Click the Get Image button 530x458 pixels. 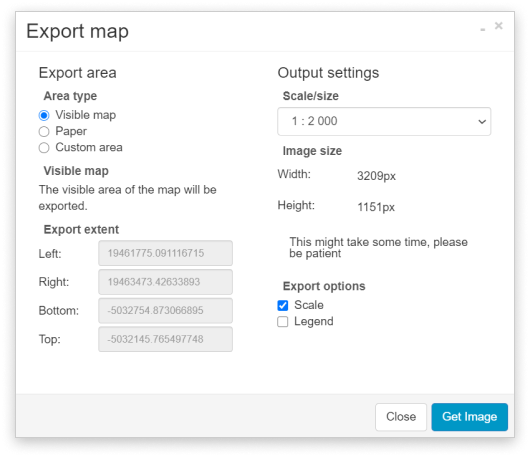click(x=469, y=417)
